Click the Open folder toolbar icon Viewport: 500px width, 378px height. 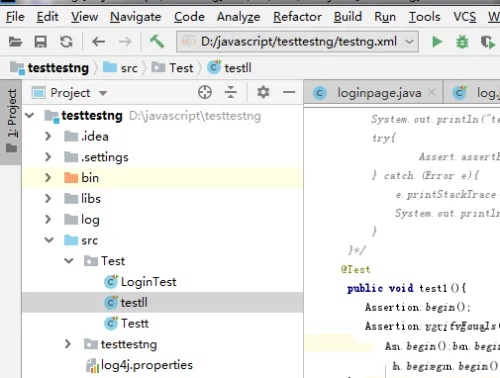[15, 42]
